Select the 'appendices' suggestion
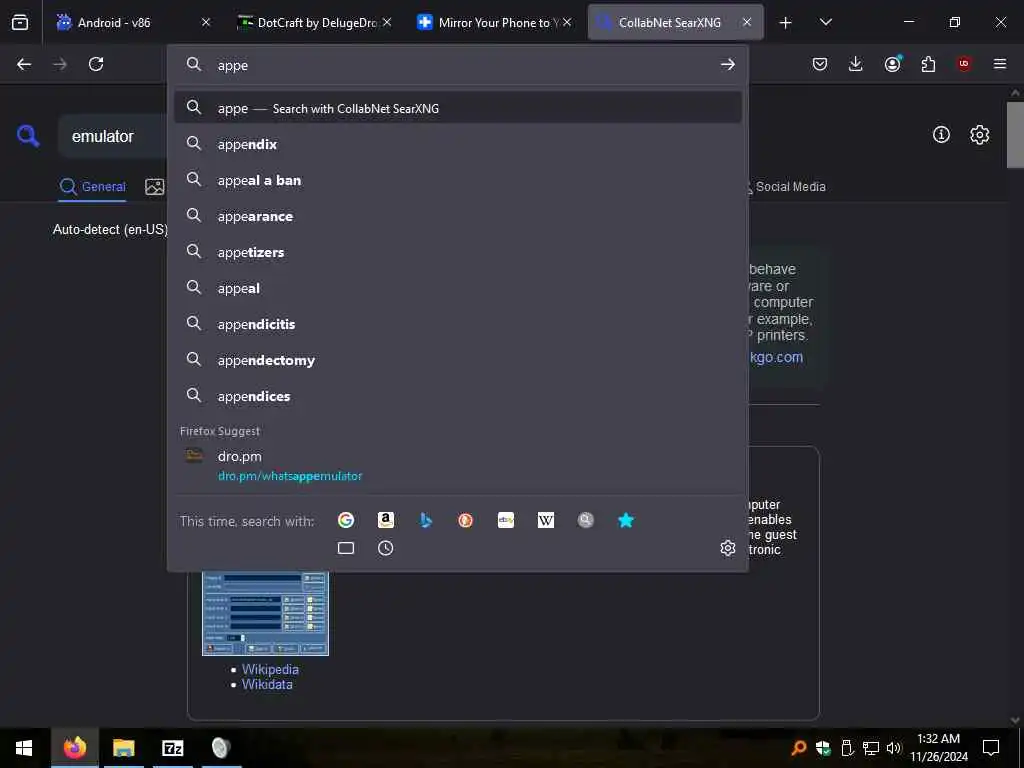The height and width of the screenshot is (768, 1024). click(x=458, y=395)
